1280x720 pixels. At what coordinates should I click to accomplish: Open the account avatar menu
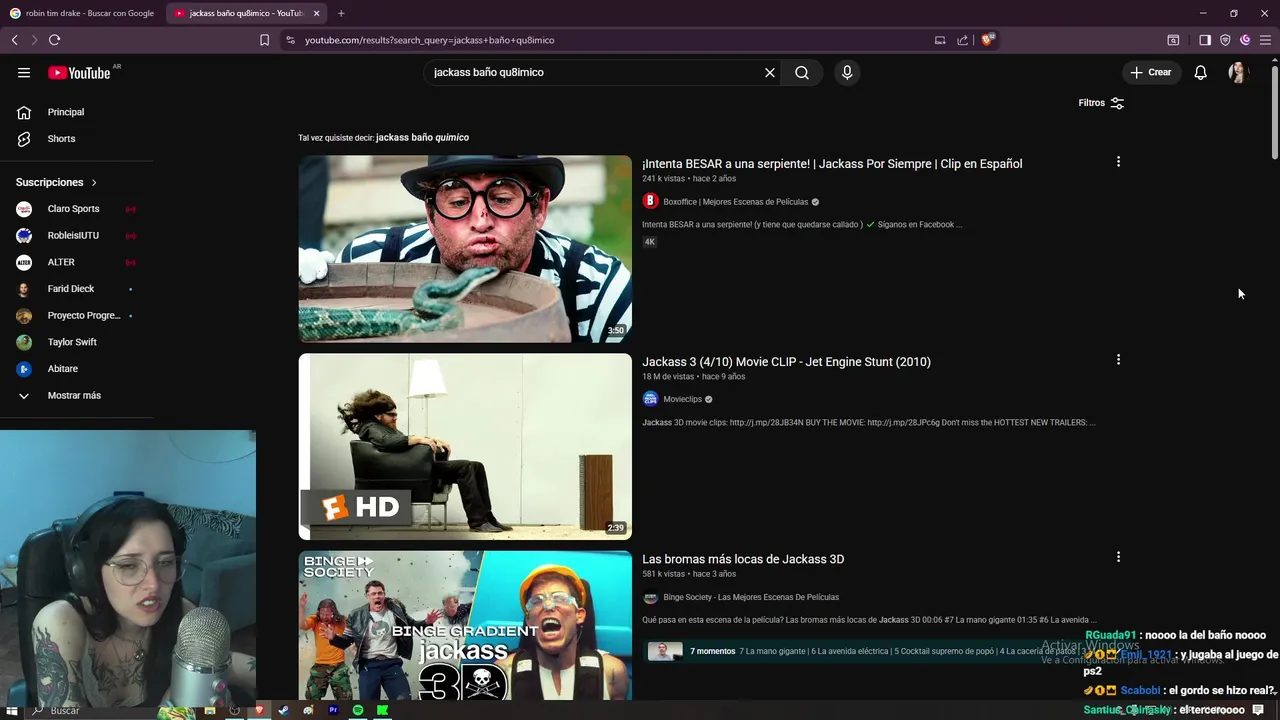pyautogui.click(x=1238, y=72)
